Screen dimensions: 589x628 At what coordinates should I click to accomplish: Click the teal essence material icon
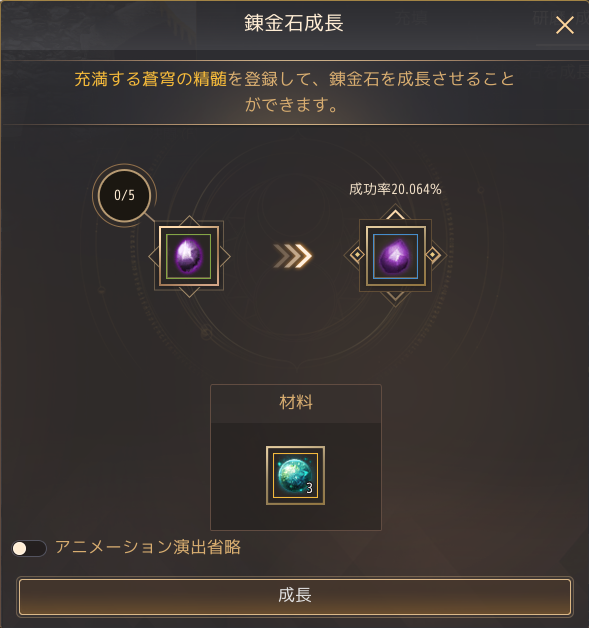296,475
